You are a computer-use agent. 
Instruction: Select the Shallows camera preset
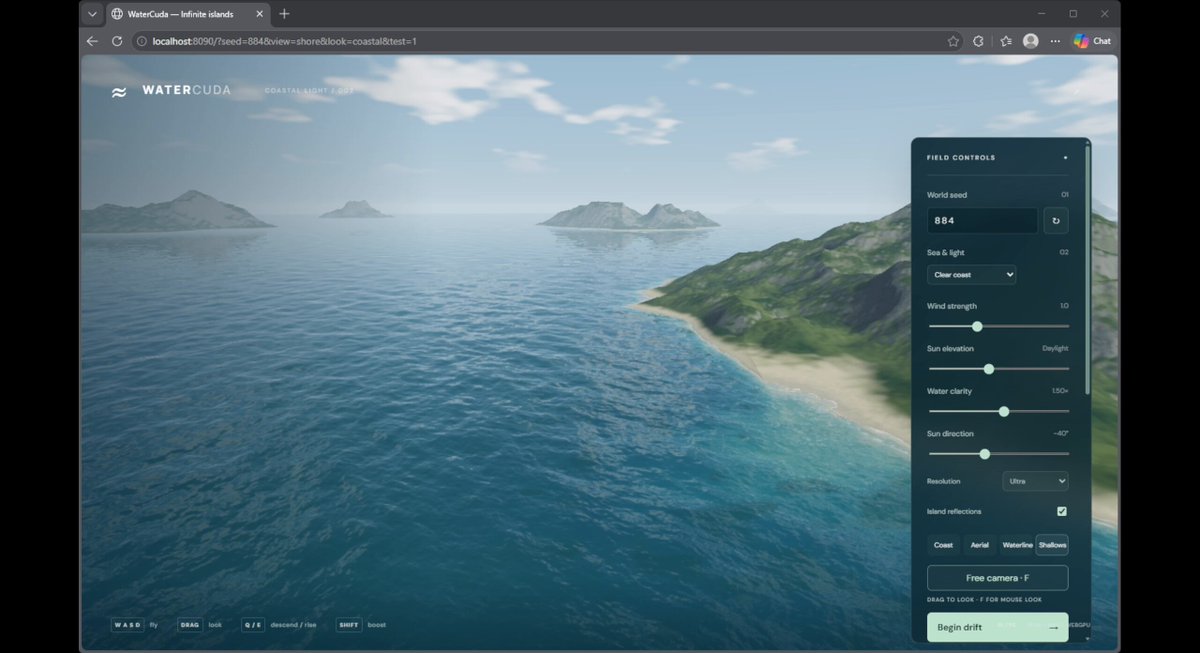pyautogui.click(x=1052, y=545)
